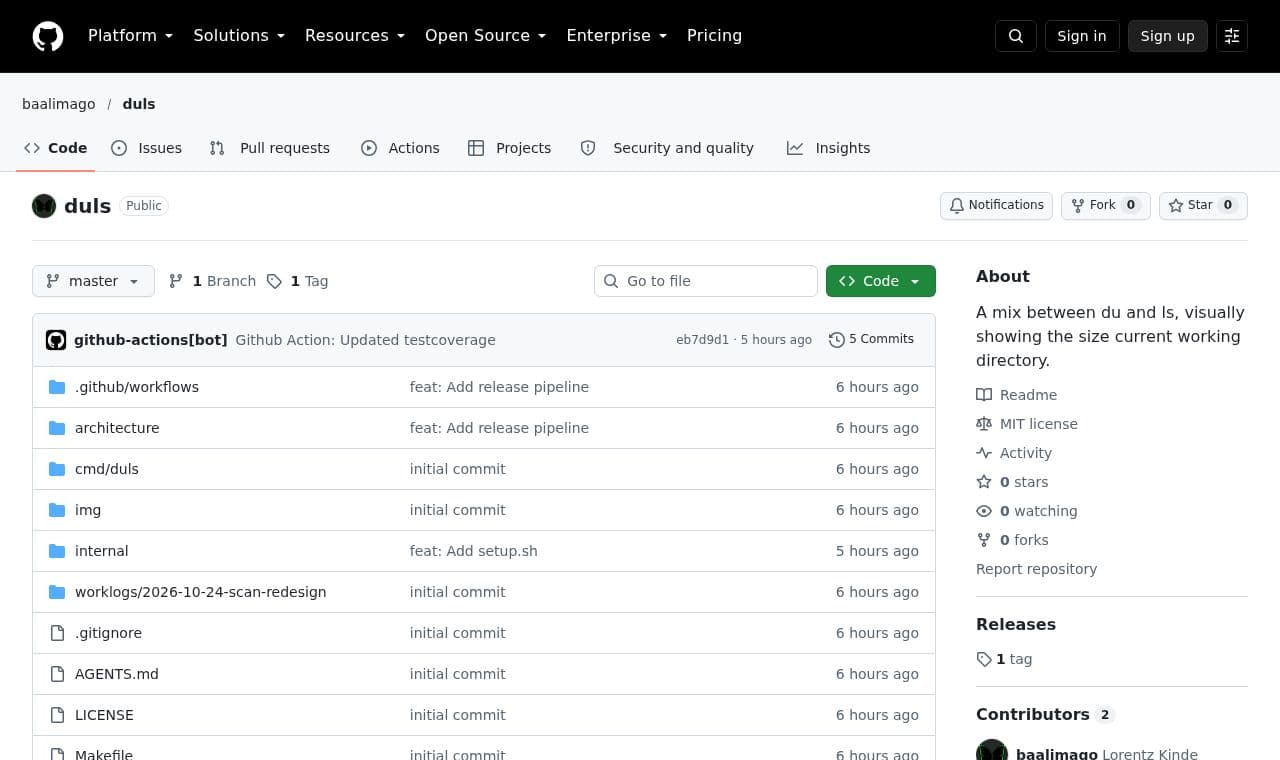Screen dimensions: 1280x760
Task: Open the Actions tab
Action: 400,148
